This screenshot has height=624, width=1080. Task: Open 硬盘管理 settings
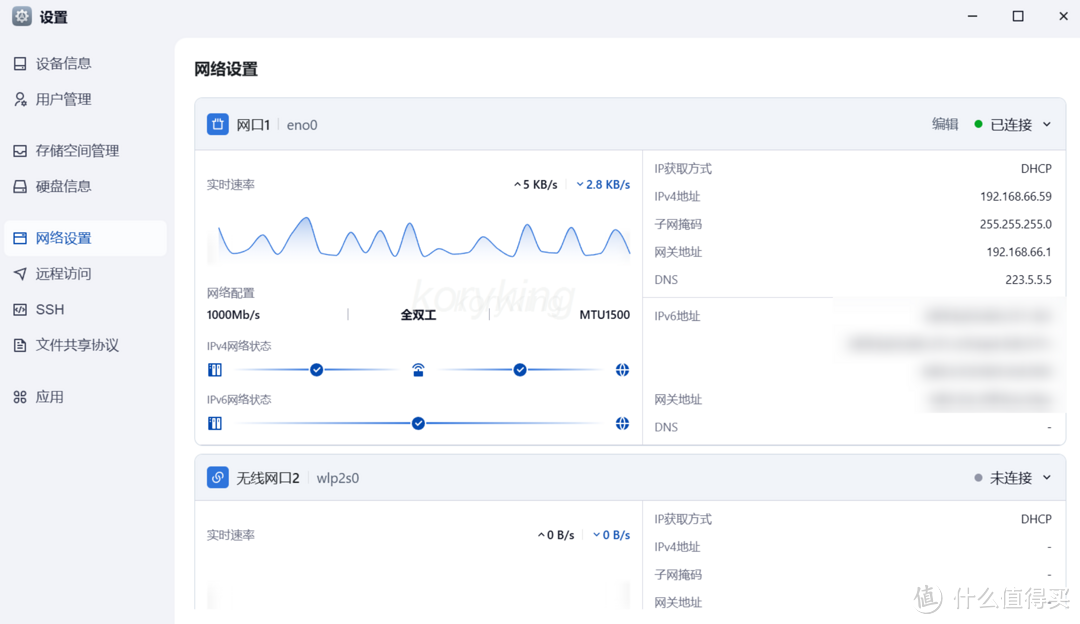tap(63, 186)
